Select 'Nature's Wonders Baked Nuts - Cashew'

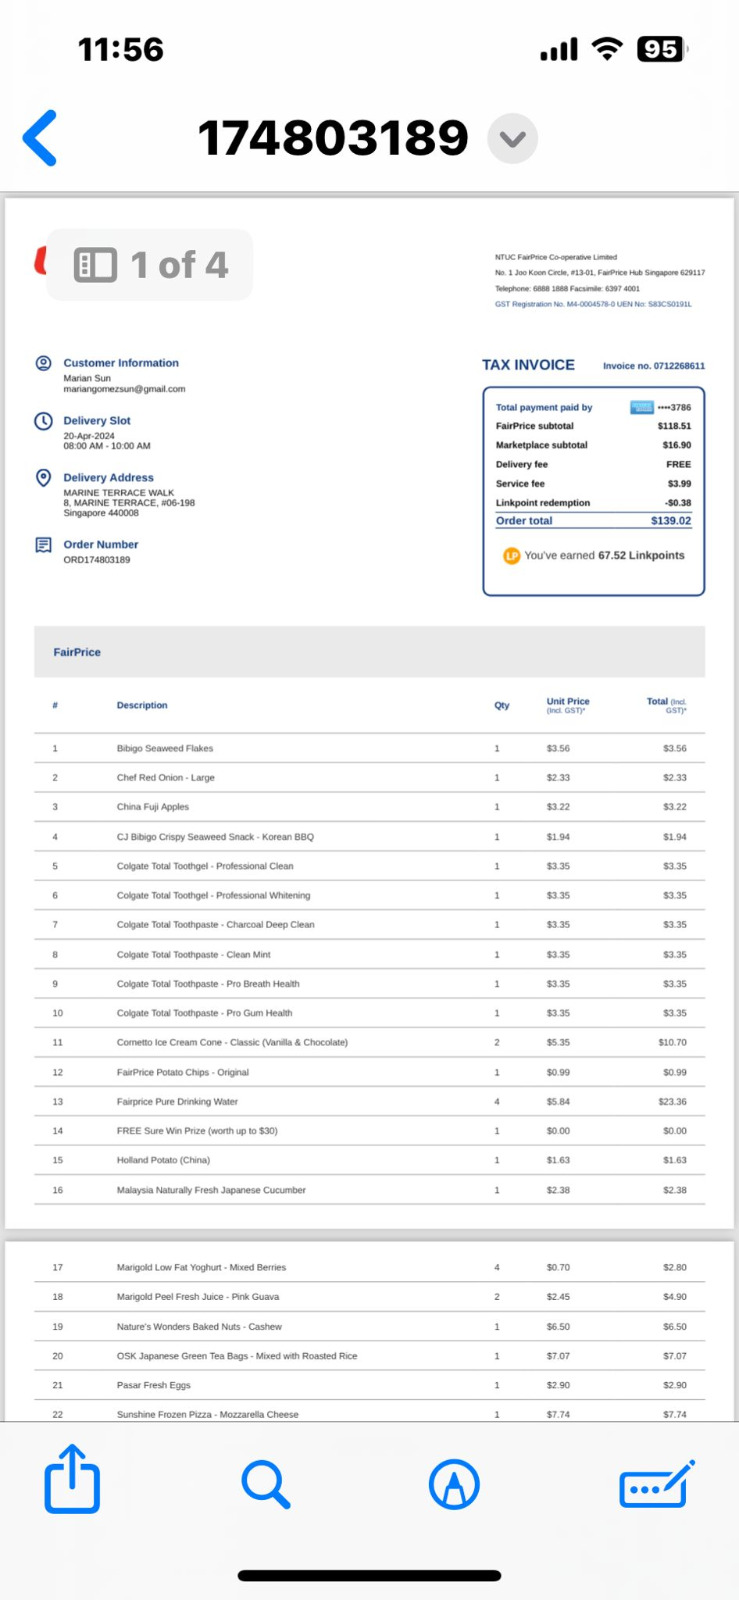tap(199, 1327)
